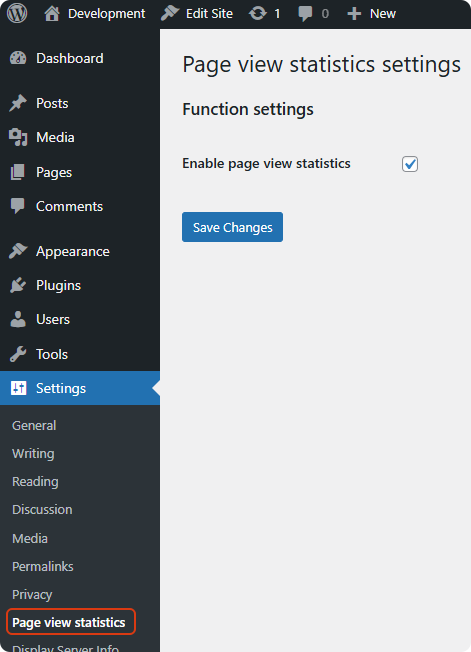Select the Settings menu item
This screenshot has height=652, width=471.
[80, 388]
